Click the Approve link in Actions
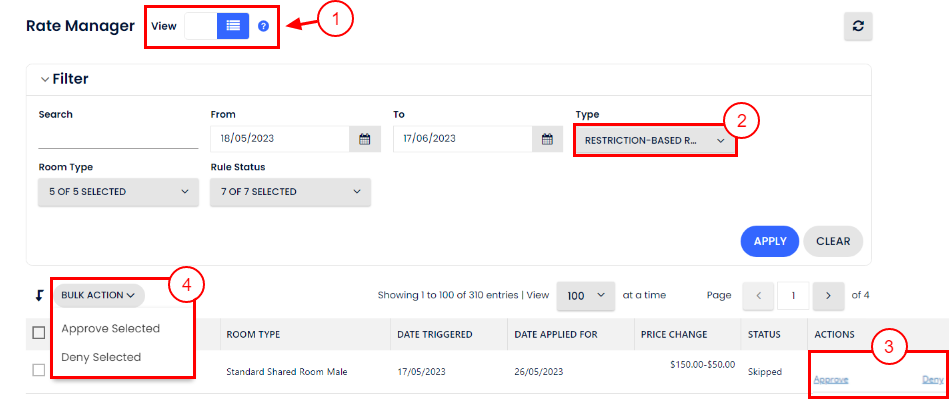The height and width of the screenshot is (402, 951). 831,380
